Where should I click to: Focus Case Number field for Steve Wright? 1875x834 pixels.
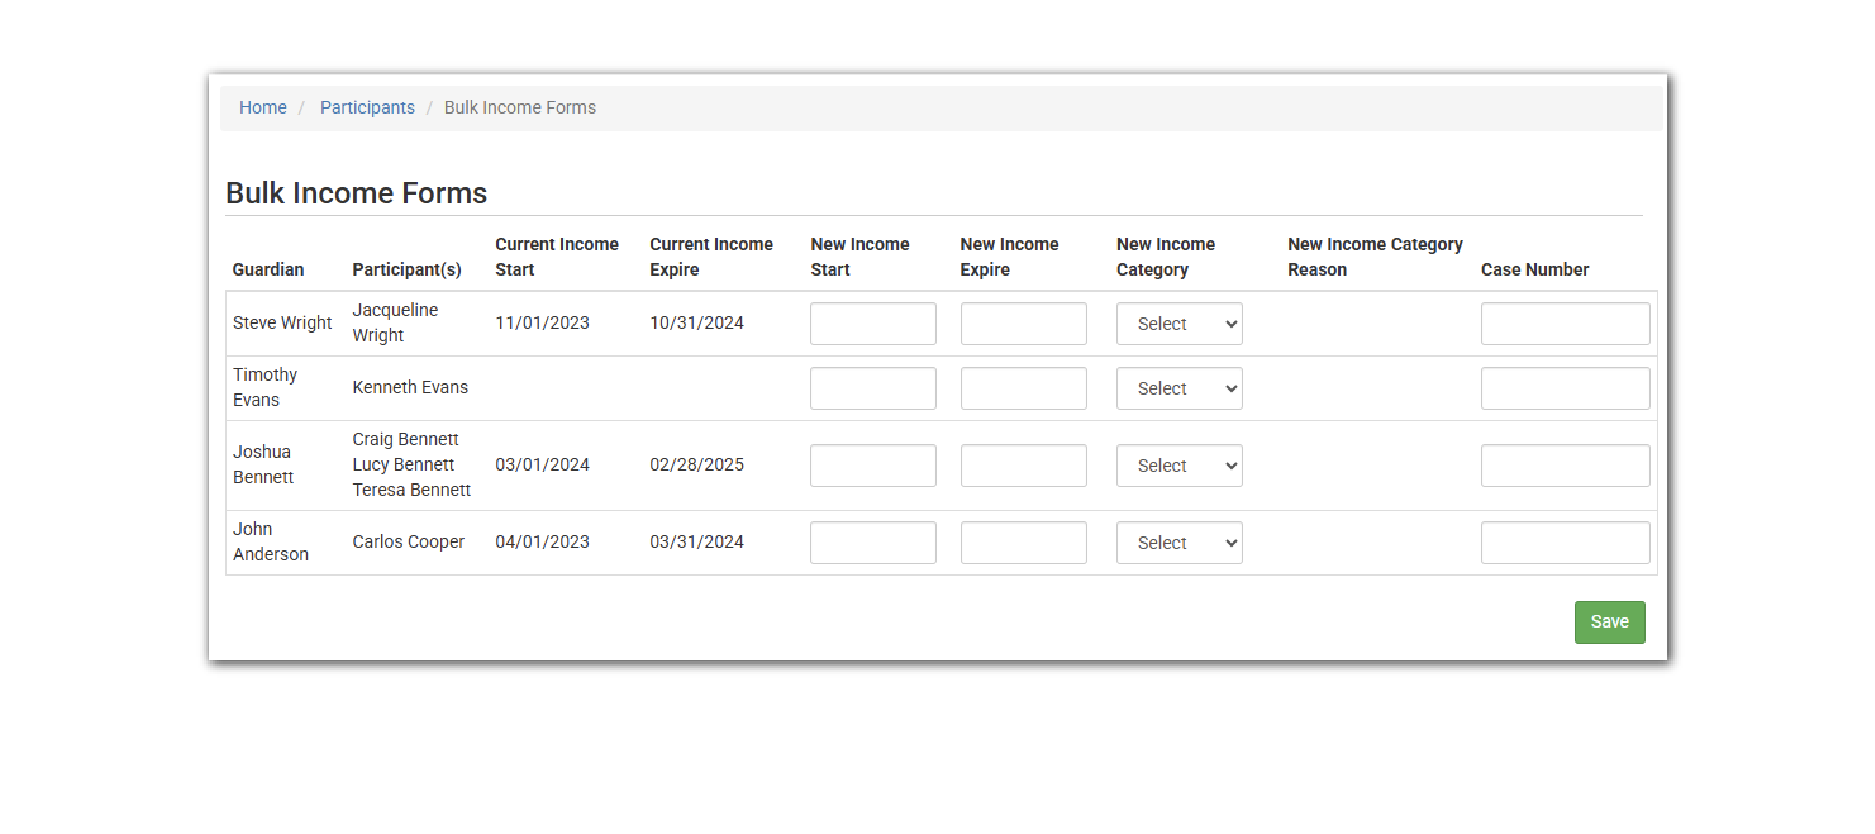point(1564,324)
